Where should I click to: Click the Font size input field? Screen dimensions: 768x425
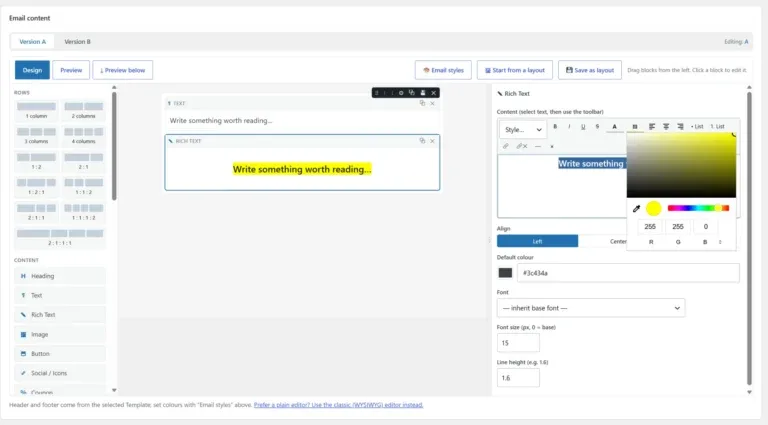click(518, 343)
